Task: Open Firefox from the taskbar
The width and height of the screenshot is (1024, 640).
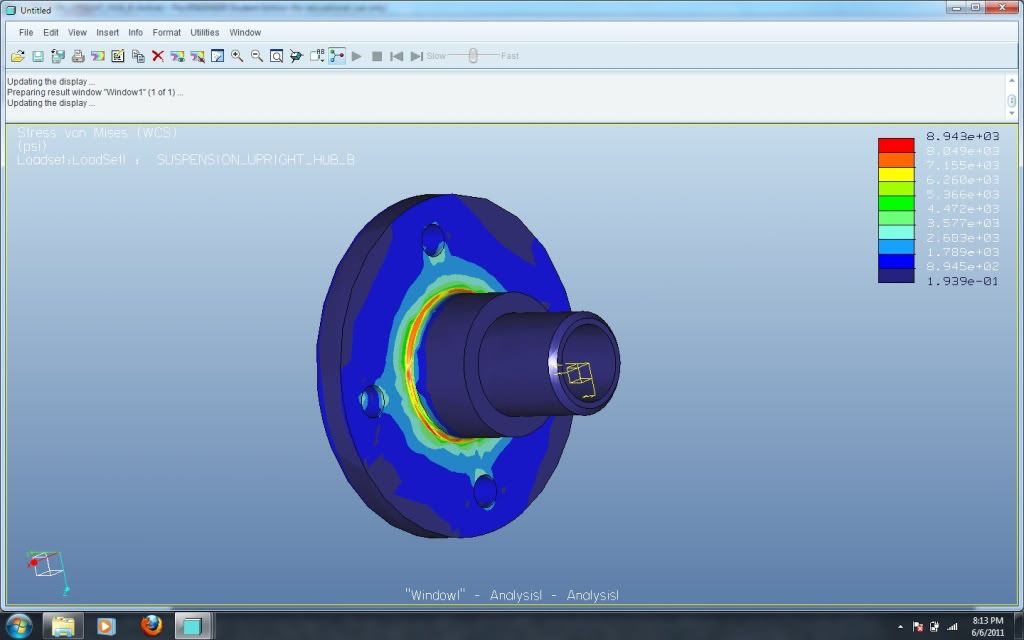Action: tap(150, 628)
